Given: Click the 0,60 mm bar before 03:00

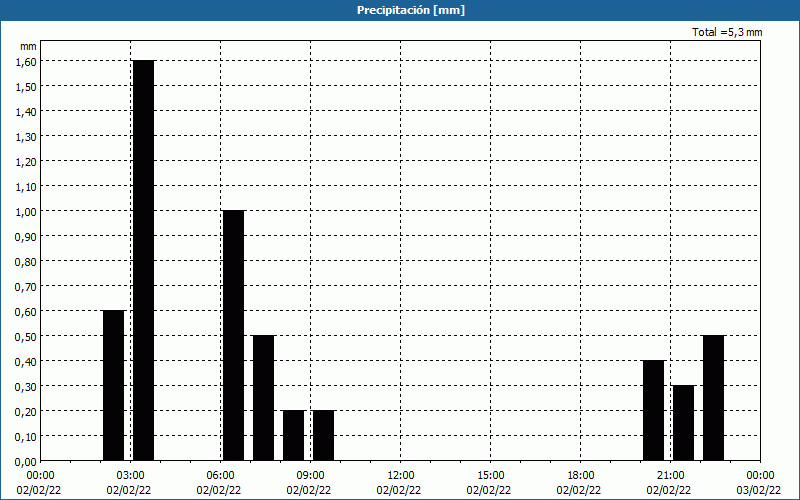Looking at the screenshot, I should (x=113, y=385).
